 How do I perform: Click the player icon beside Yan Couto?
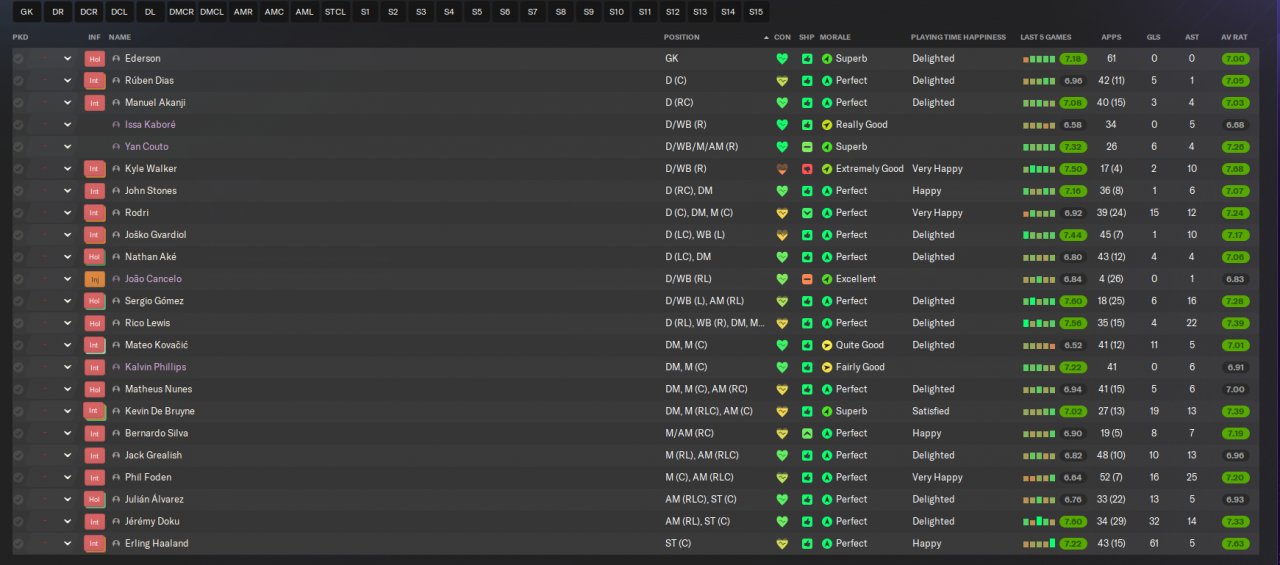[116, 147]
